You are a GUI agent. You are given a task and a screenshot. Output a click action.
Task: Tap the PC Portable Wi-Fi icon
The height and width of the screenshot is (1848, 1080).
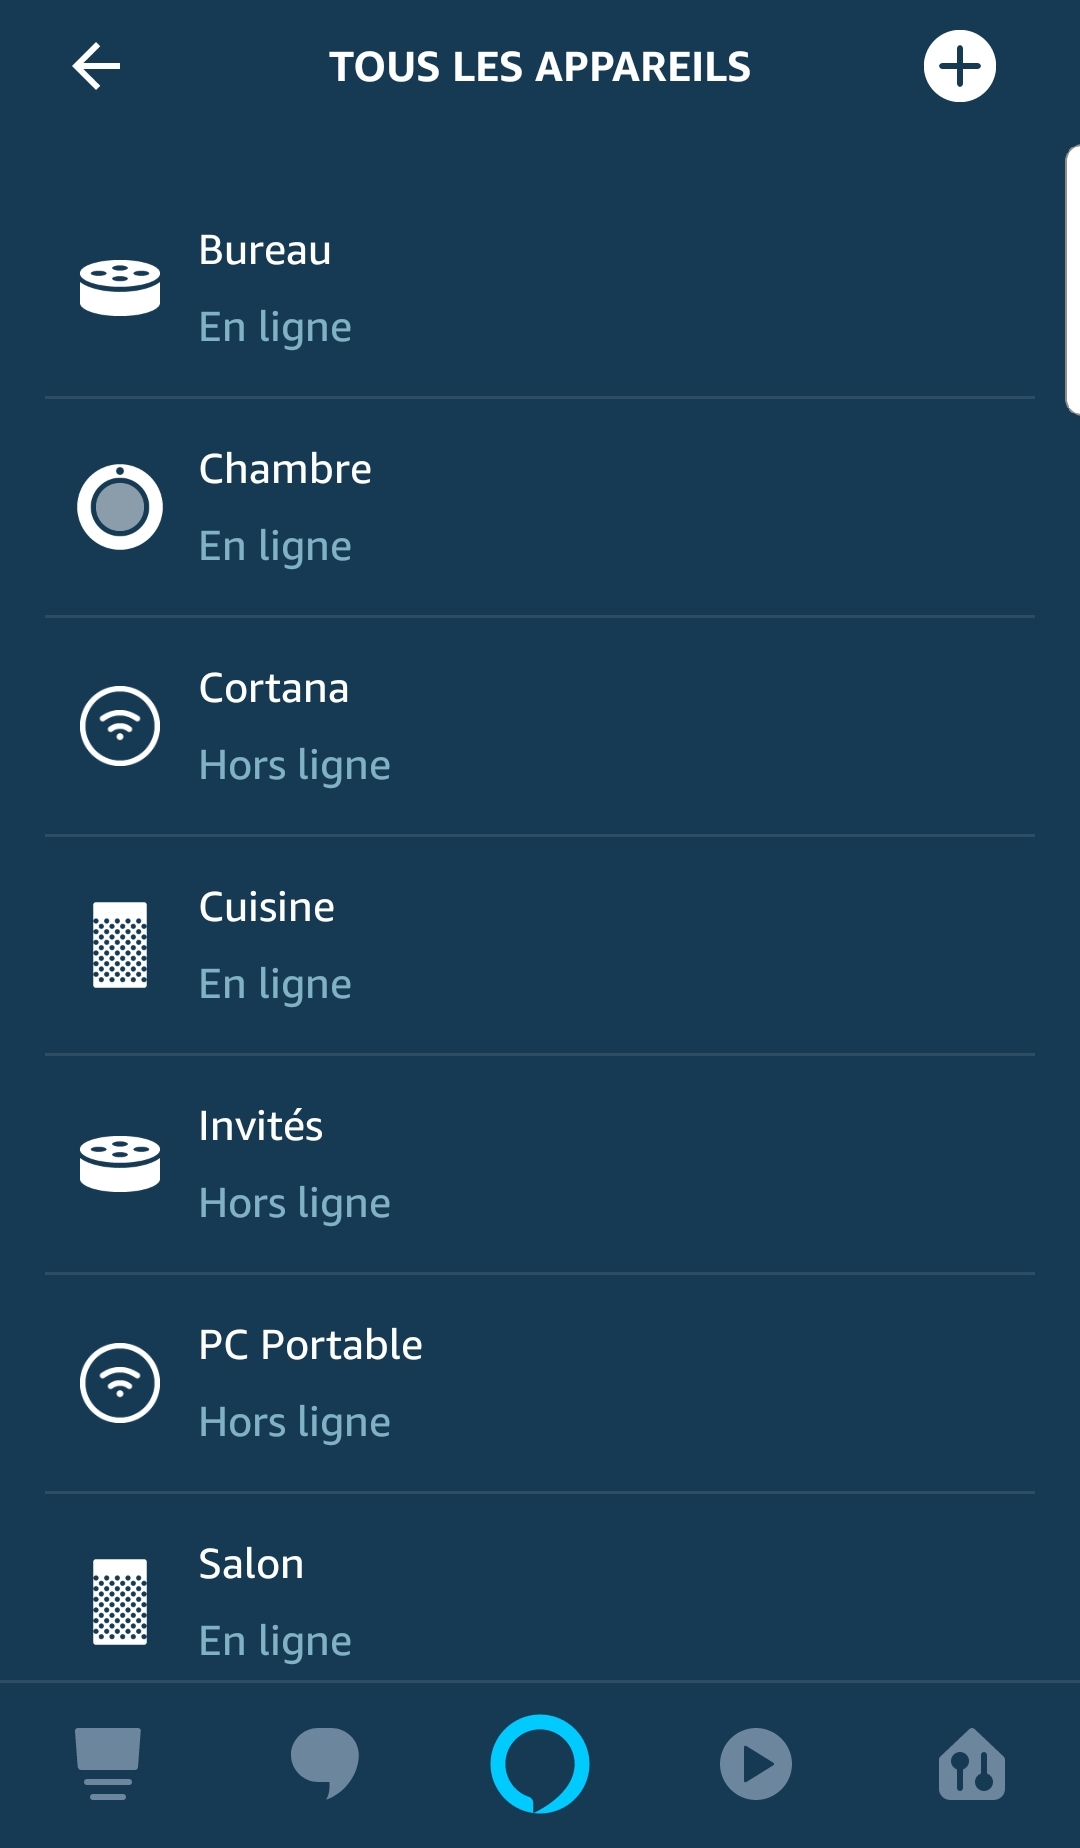pos(120,1383)
